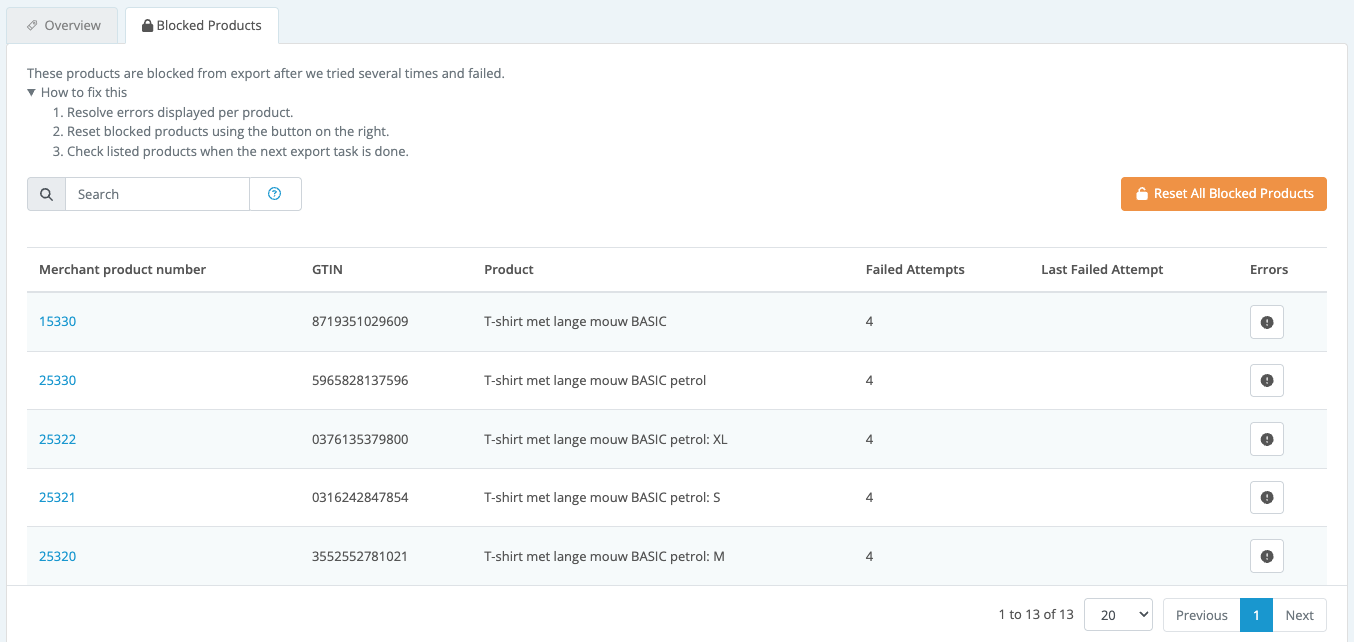Click the search magnifier icon
Image resolution: width=1354 pixels, height=642 pixels.
[x=46, y=194]
